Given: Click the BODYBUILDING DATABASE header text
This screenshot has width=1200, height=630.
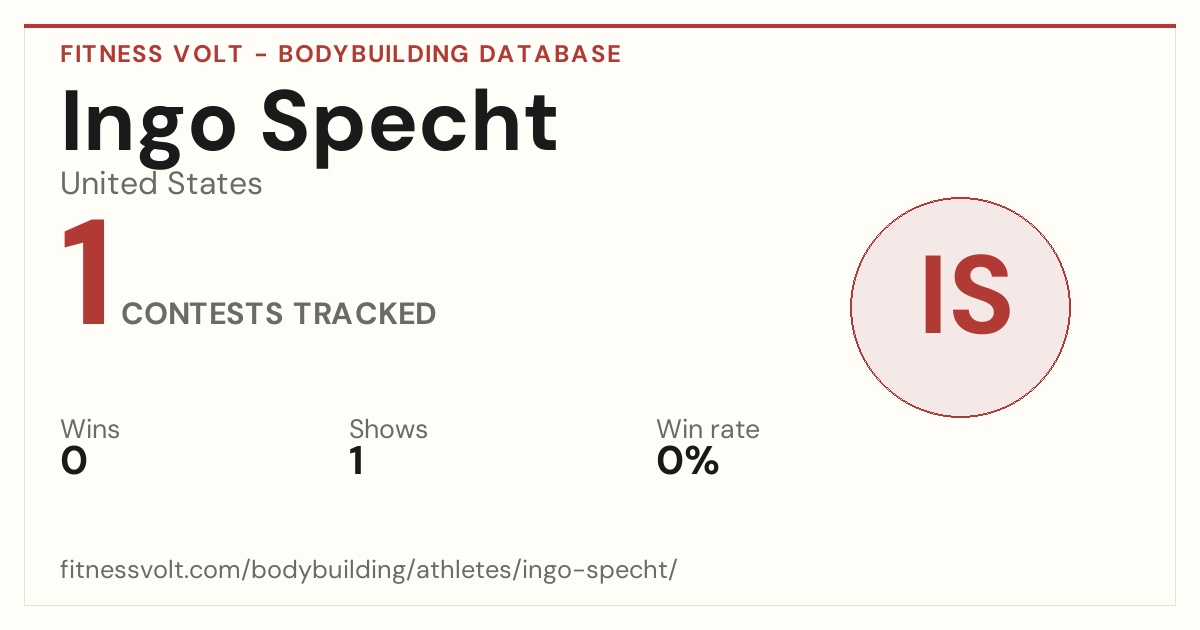Looking at the screenshot, I should [450, 54].
